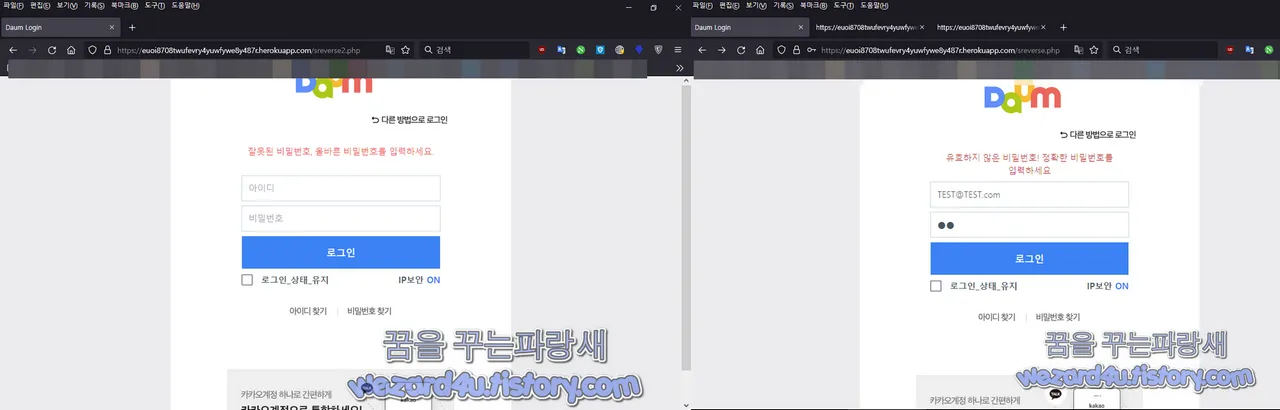
Task: Switch to second https://euoi8708 tab in right window
Action: 990,27
